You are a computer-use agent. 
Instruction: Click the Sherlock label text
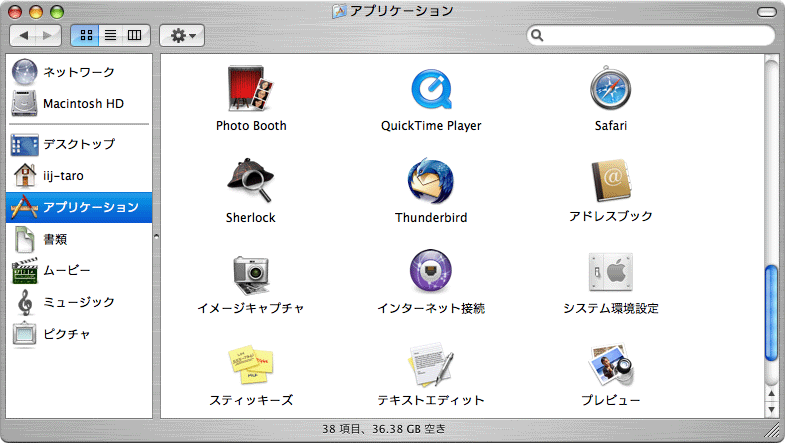250,218
